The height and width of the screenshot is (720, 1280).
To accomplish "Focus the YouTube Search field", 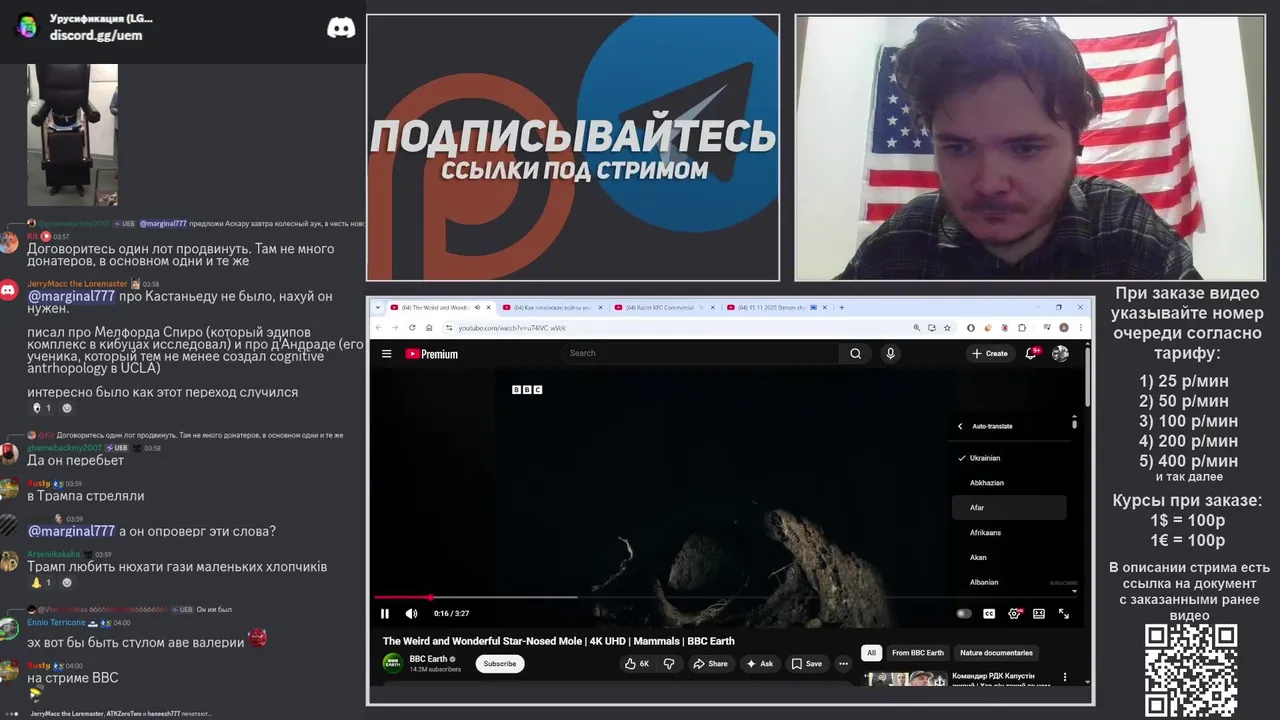I will [700, 353].
